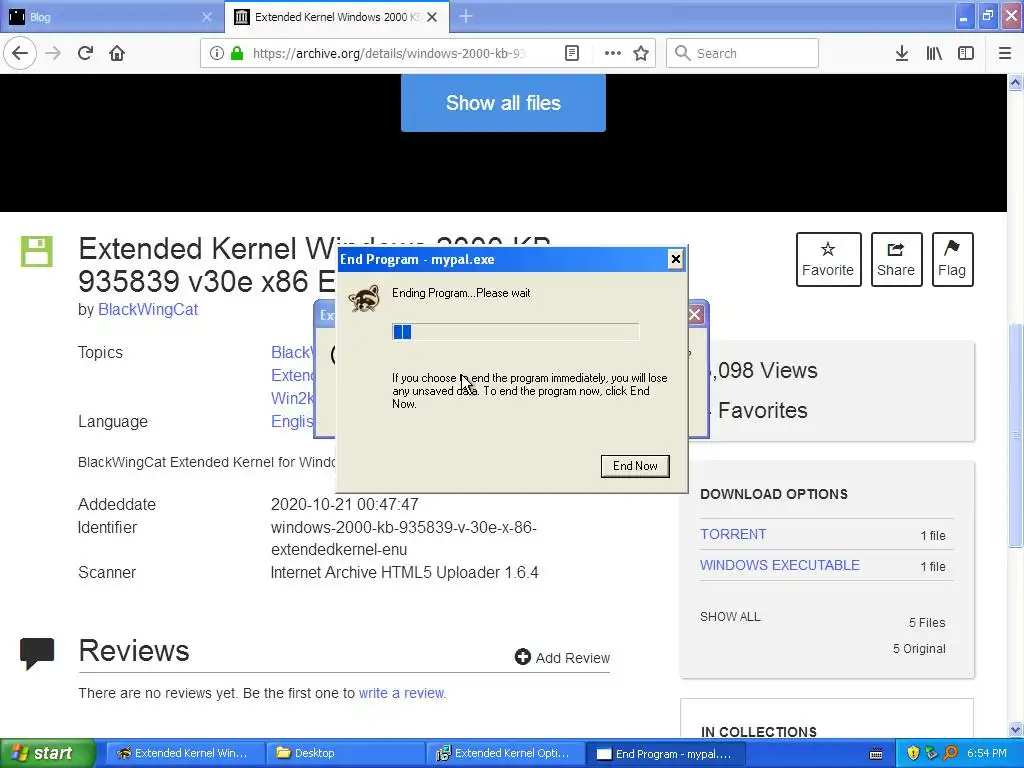This screenshot has height=768, width=1024.
Task: Click the on-screen keyboard icon in the taskbar
Action: click(876, 754)
